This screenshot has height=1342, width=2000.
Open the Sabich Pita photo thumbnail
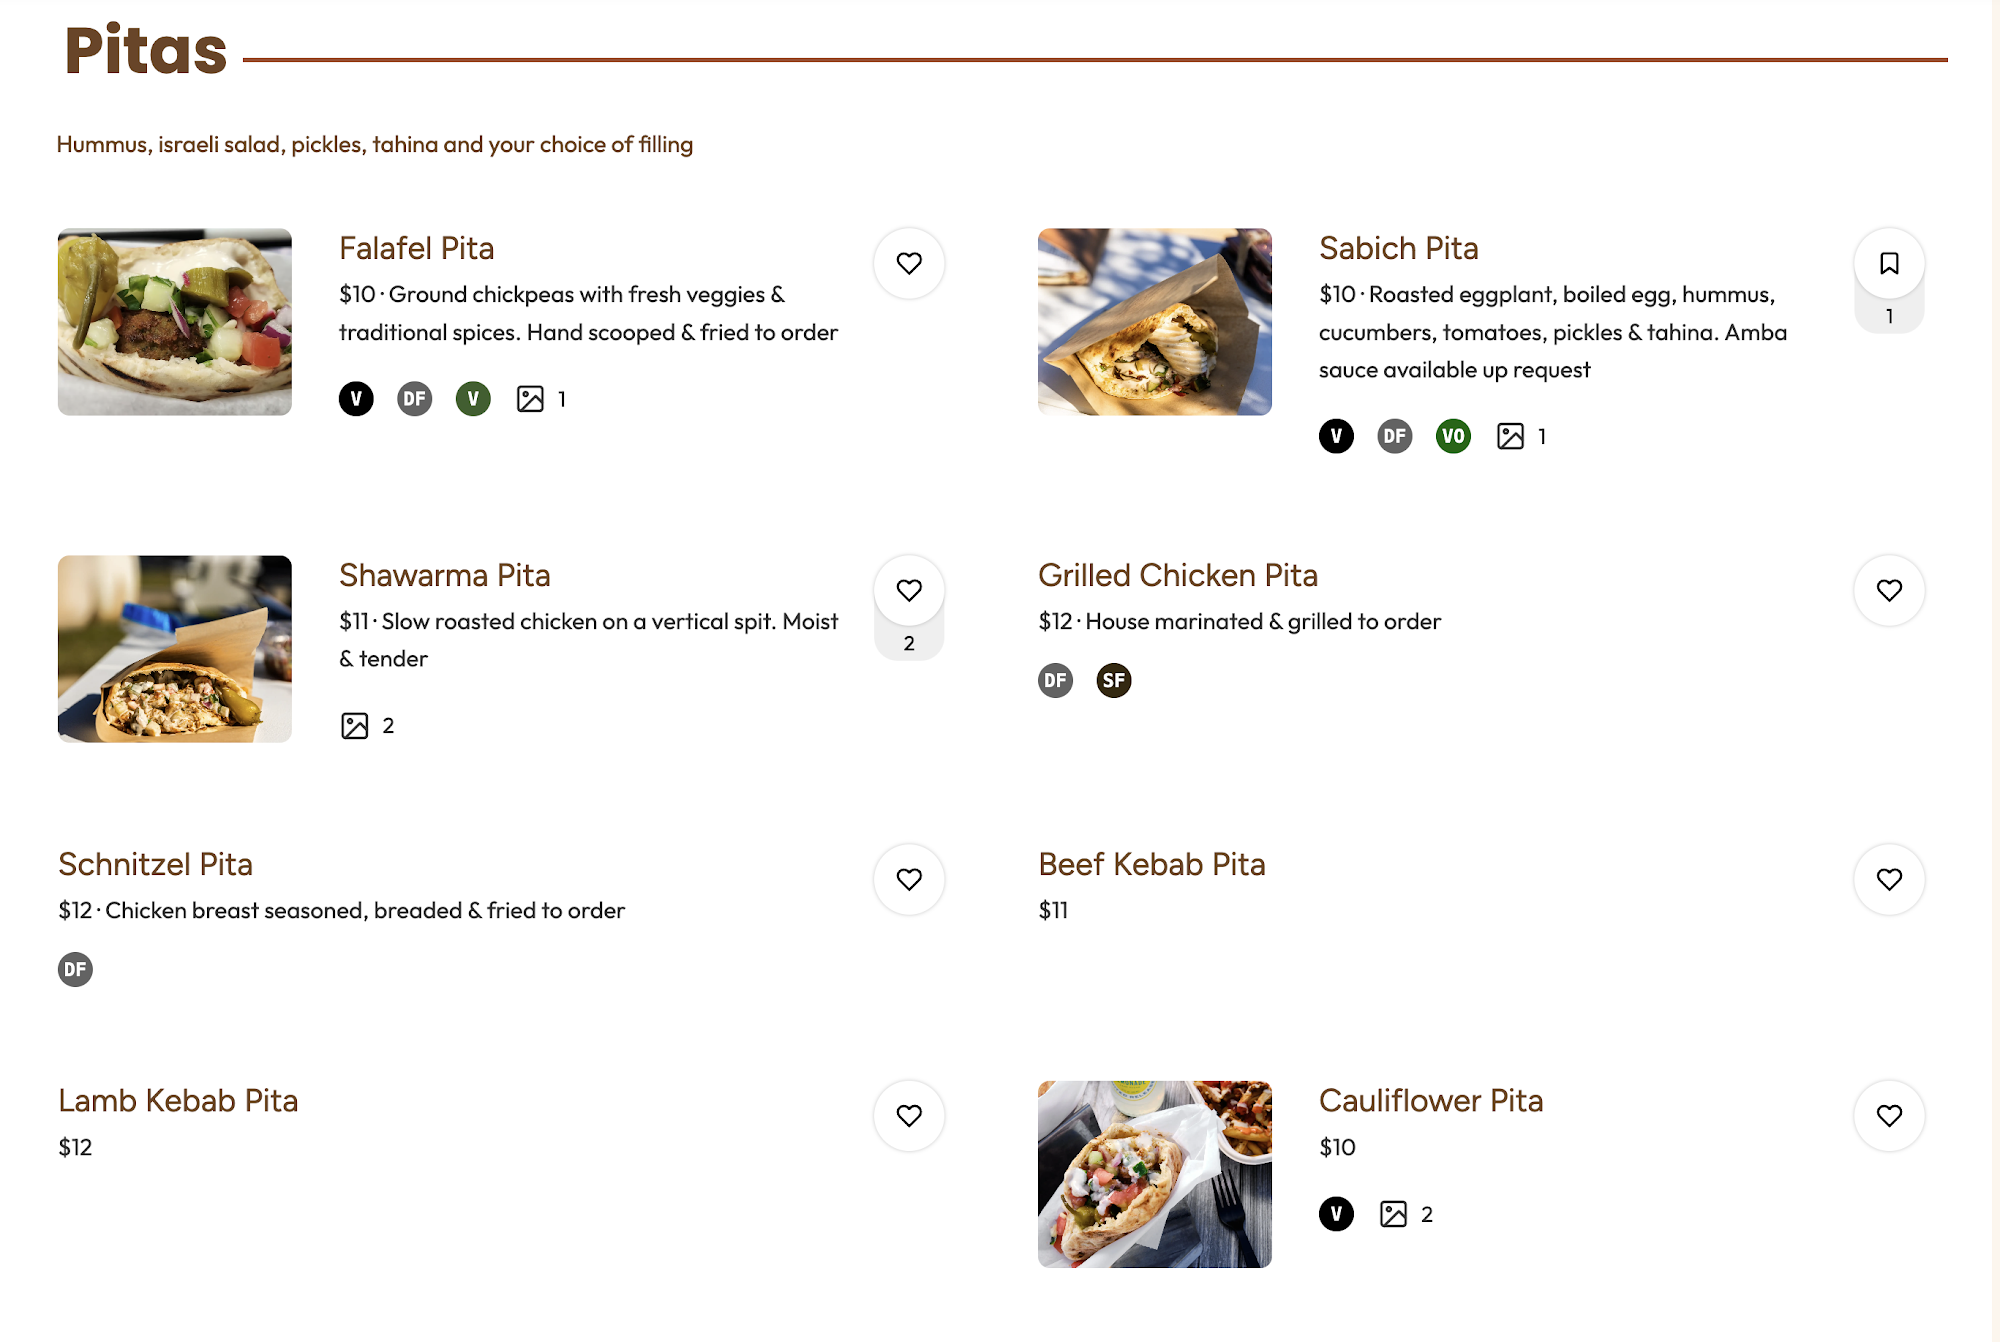pos(1154,322)
